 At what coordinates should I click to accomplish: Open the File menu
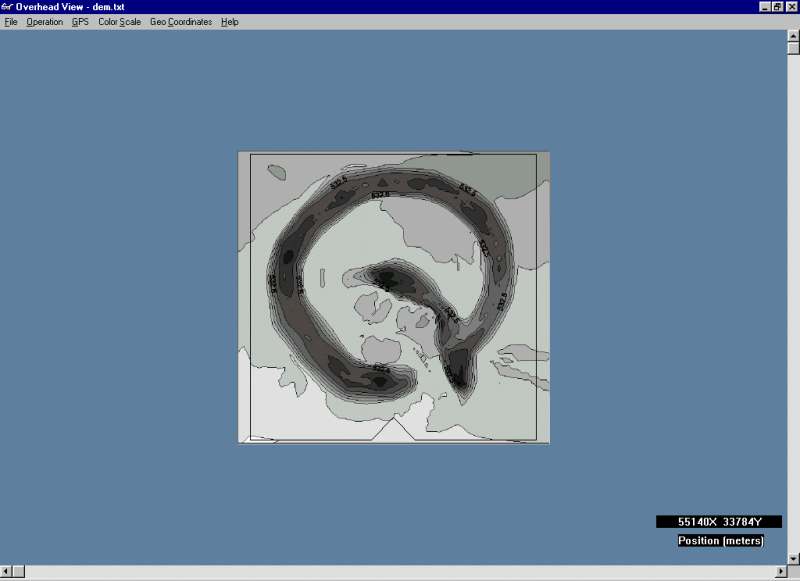click(x=11, y=22)
